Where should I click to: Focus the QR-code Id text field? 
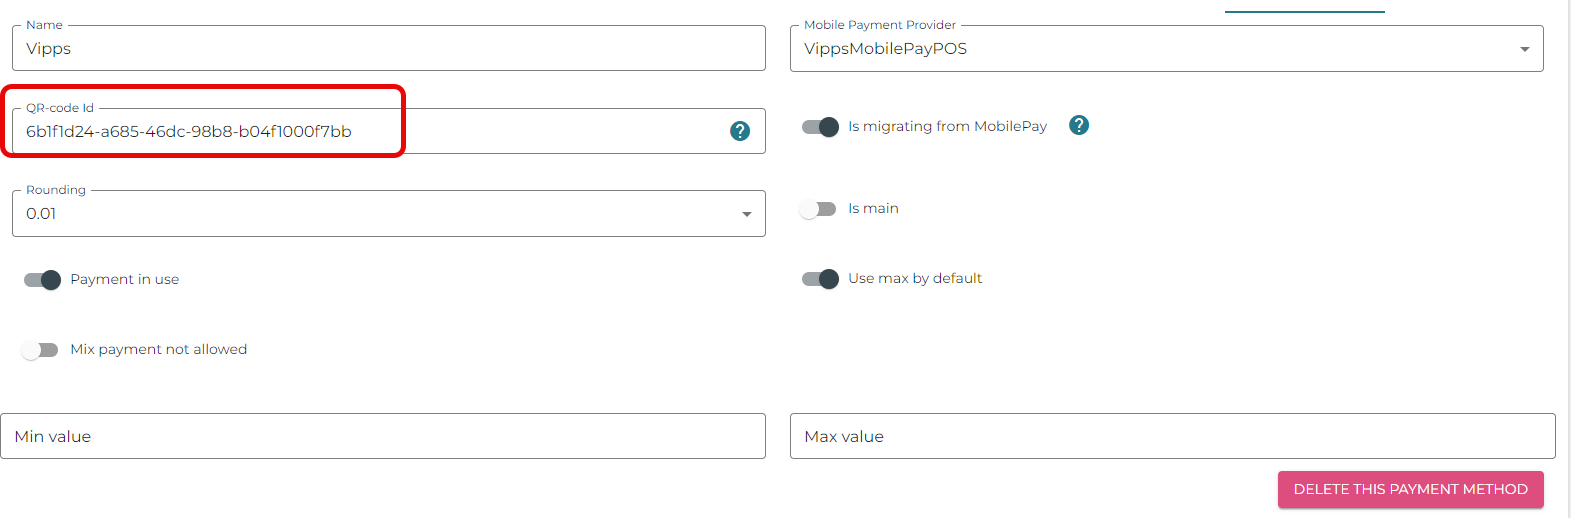370,132
